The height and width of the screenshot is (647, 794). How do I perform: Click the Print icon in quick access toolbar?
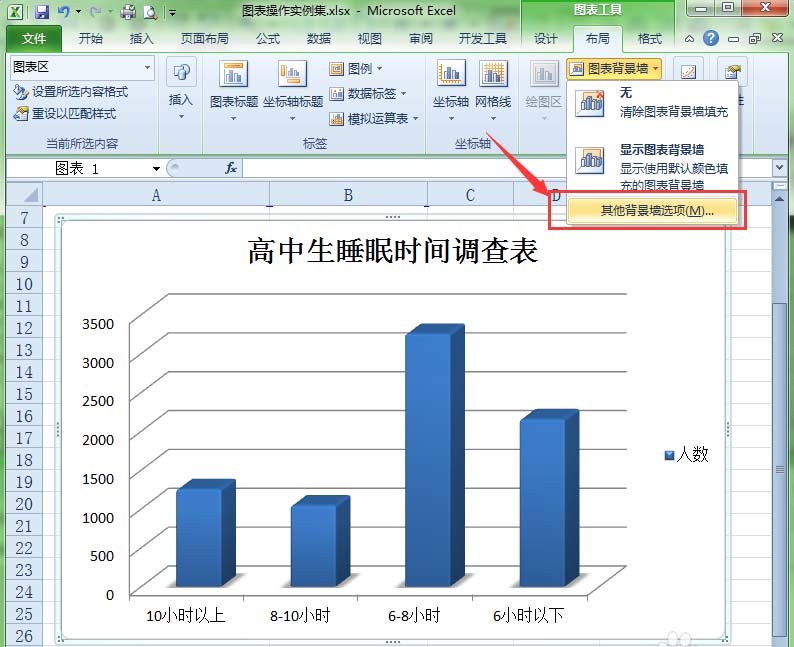pos(128,11)
